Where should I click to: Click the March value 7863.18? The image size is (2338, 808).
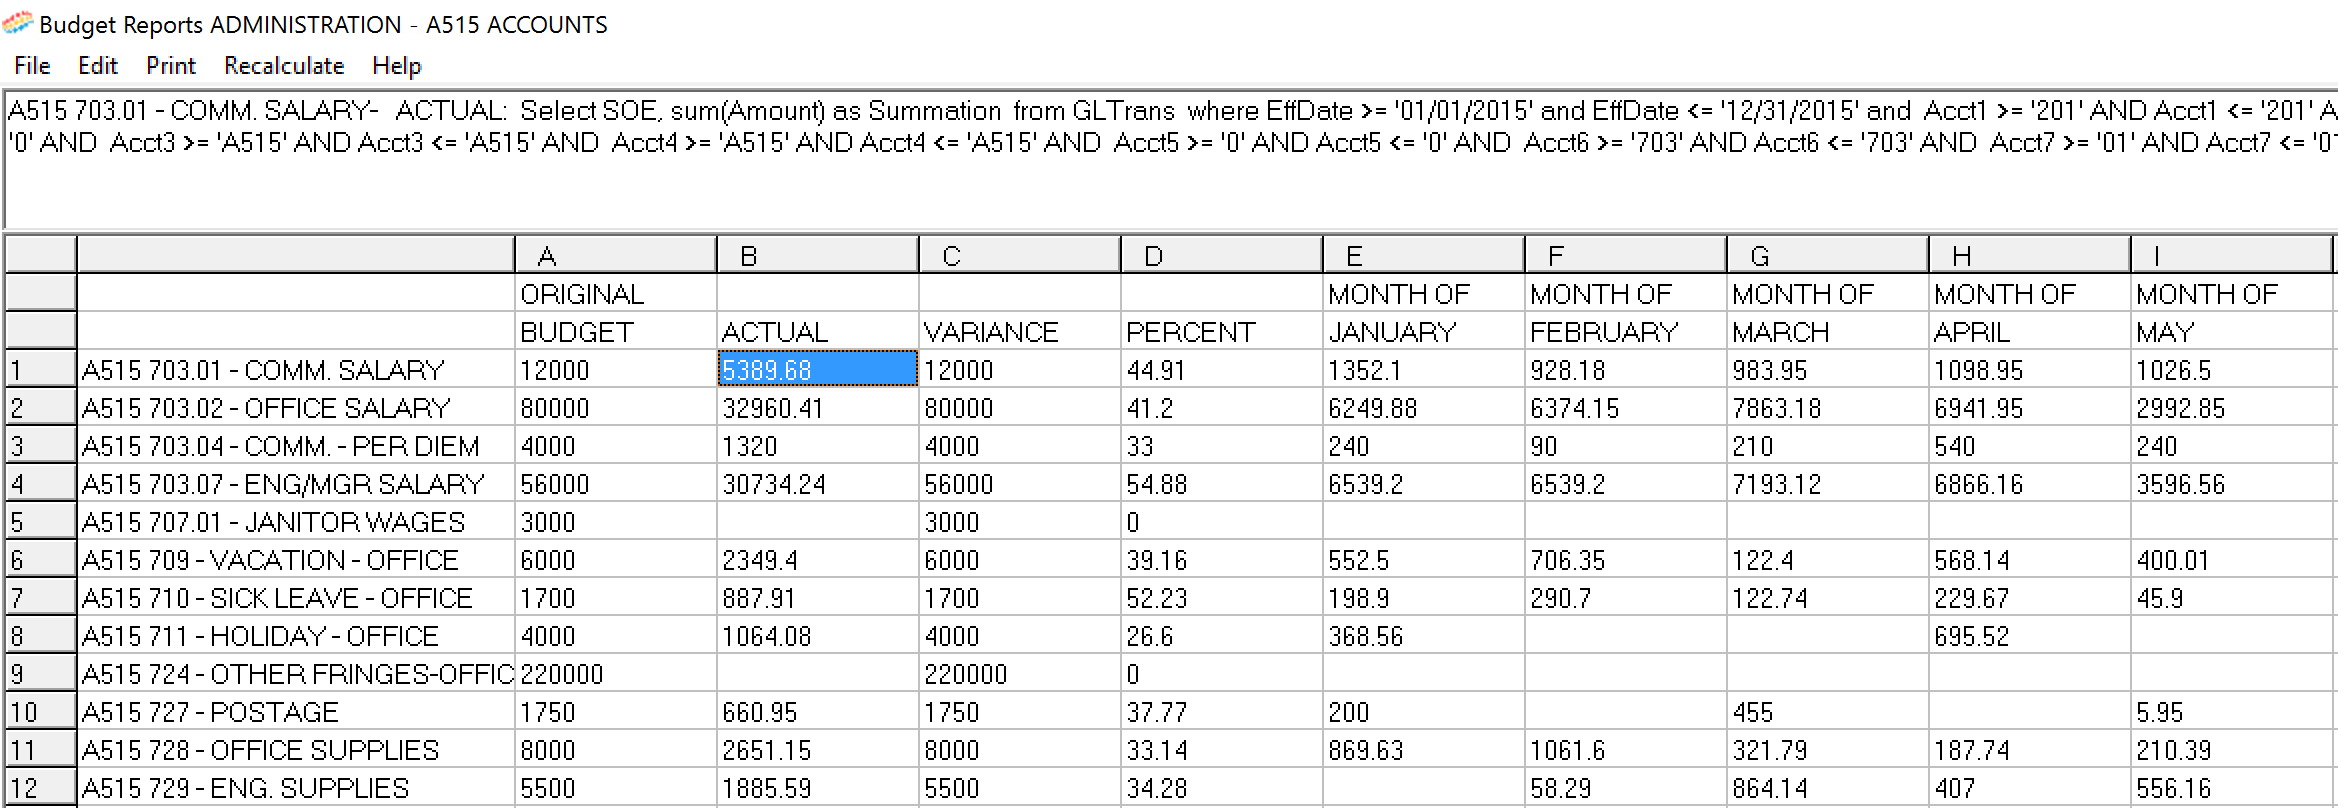[x=1827, y=407]
